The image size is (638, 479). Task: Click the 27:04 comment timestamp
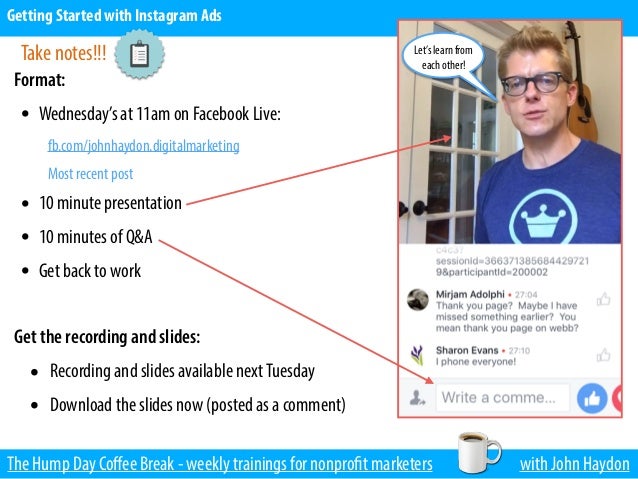pyautogui.click(x=526, y=295)
